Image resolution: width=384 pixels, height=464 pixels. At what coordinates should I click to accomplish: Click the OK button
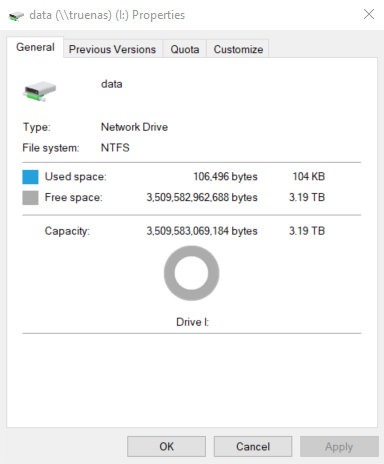[x=166, y=446]
